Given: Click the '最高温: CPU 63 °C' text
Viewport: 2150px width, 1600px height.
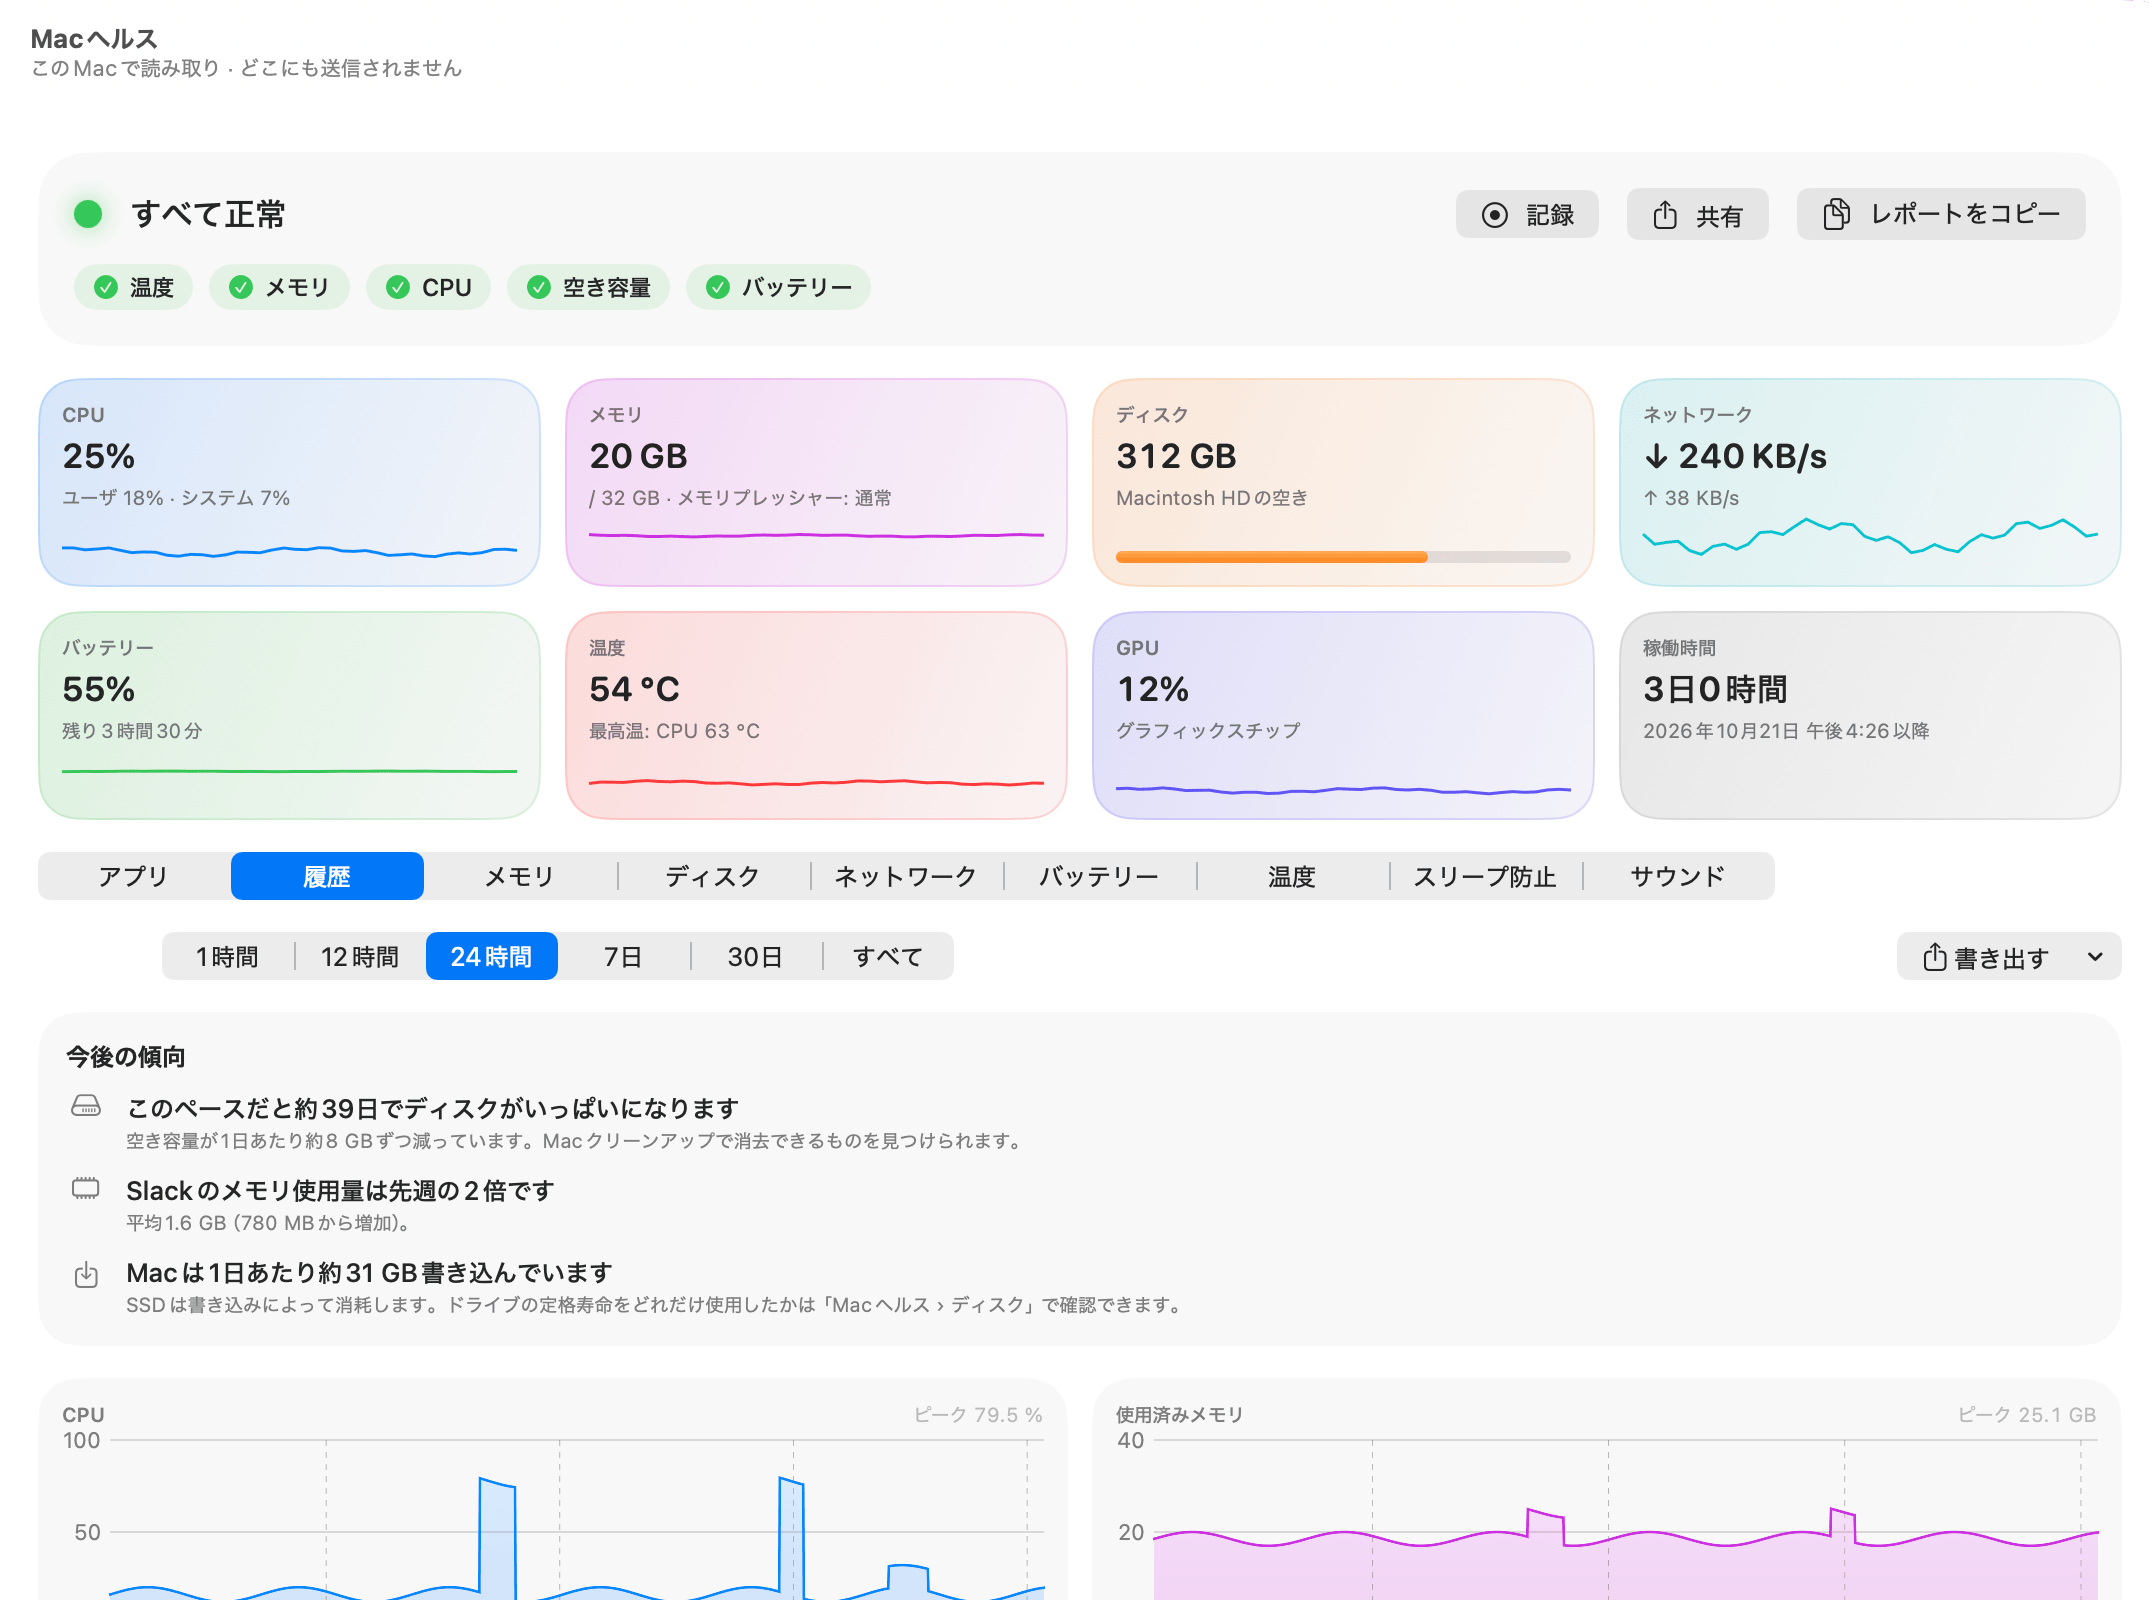Looking at the screenshot, I should coord(675,731).
